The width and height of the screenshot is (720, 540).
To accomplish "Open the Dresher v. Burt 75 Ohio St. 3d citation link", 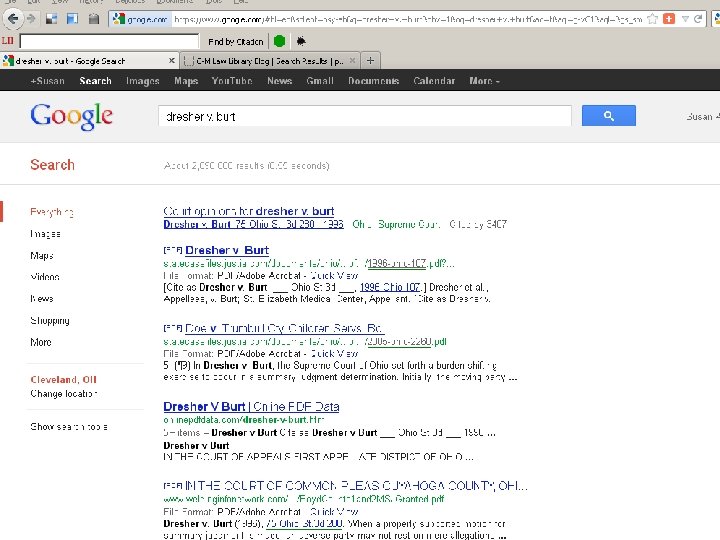I will 253,224.
